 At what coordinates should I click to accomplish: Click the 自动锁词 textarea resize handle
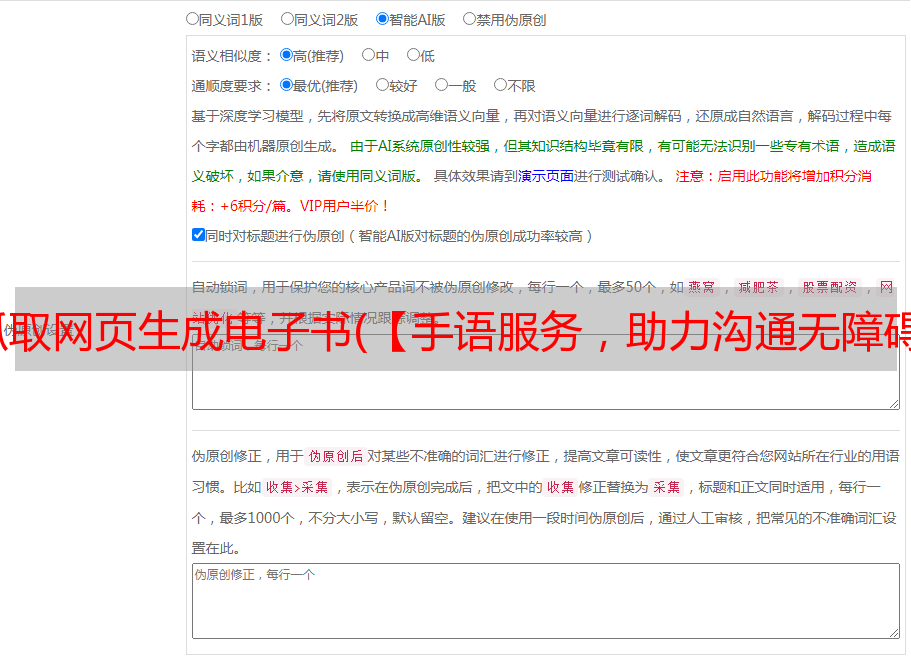click(x=894, y=404)
